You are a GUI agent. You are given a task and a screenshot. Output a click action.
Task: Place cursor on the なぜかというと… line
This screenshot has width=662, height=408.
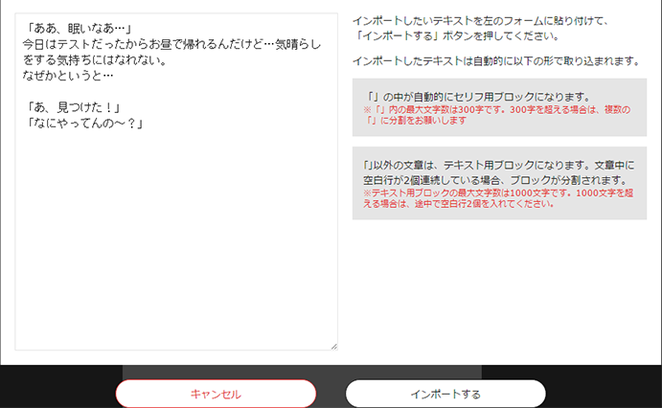69,75
